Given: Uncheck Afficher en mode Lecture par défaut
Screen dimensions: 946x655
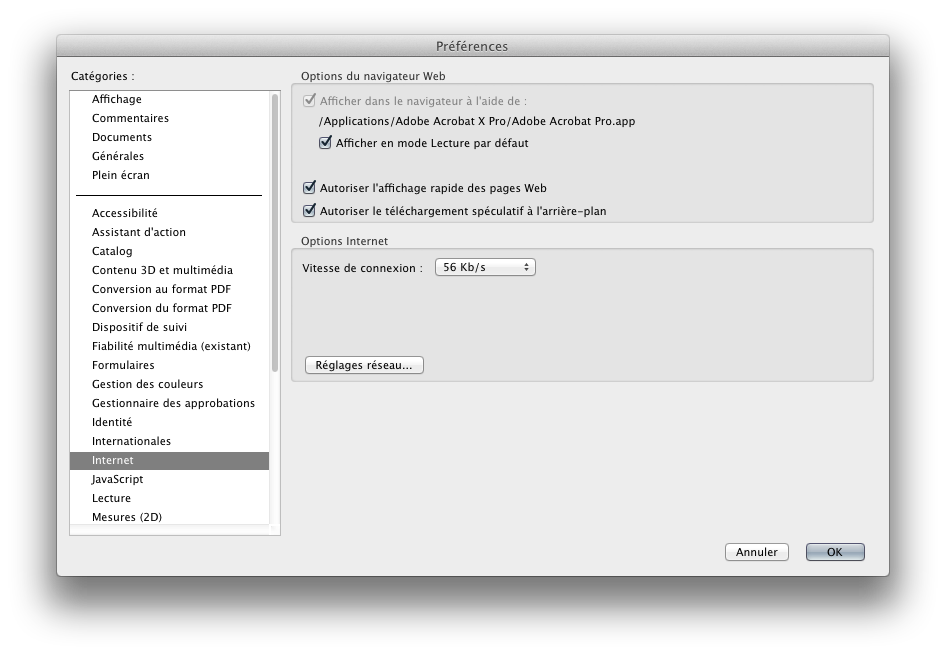Looking at the screenshot, I should coord(325,142).
